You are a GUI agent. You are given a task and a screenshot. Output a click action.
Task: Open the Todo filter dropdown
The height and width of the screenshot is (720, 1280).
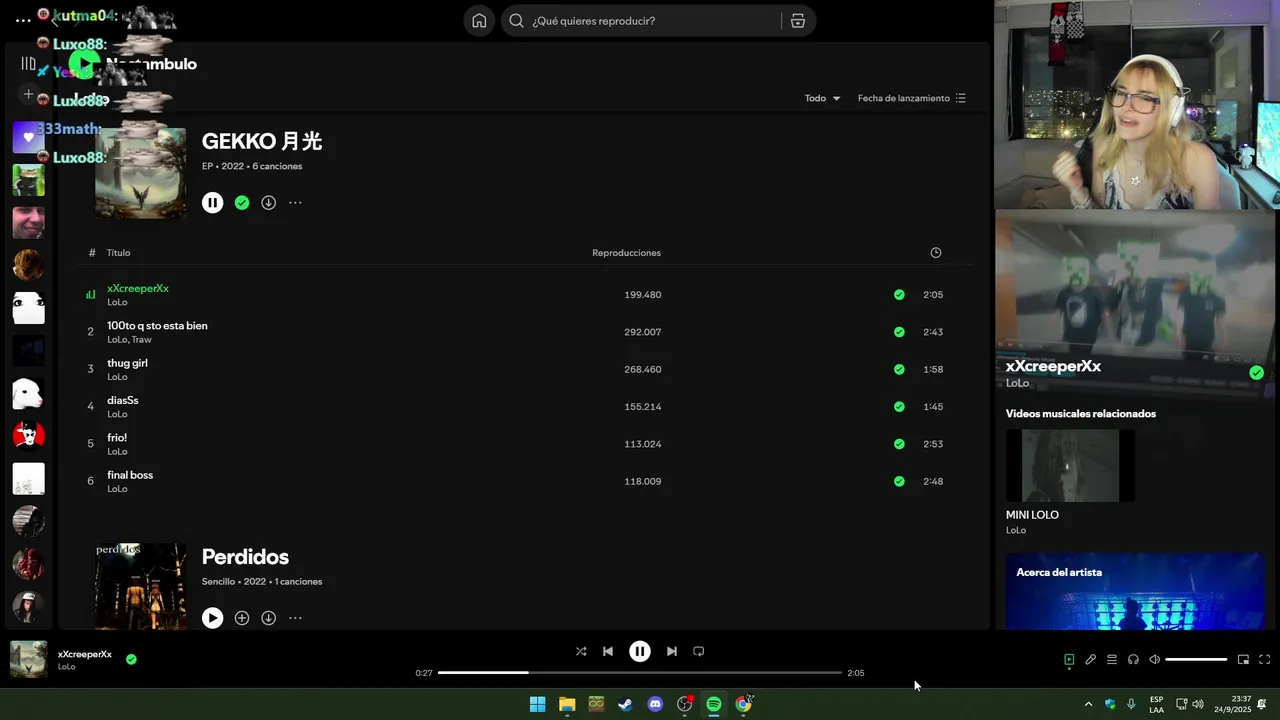click(x=823, y=98)
